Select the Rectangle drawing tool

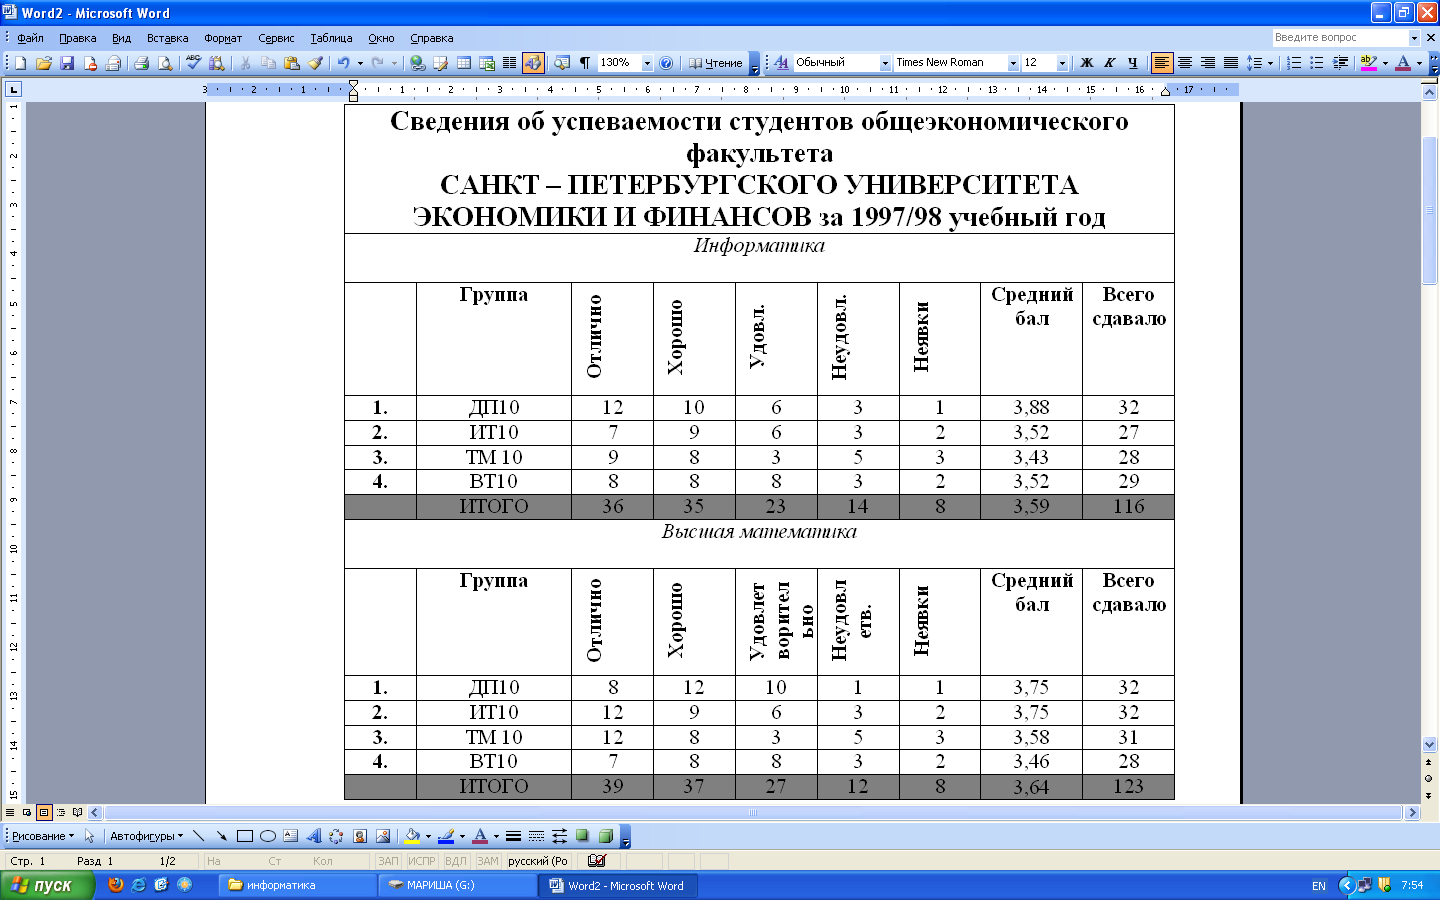point(244,836)
